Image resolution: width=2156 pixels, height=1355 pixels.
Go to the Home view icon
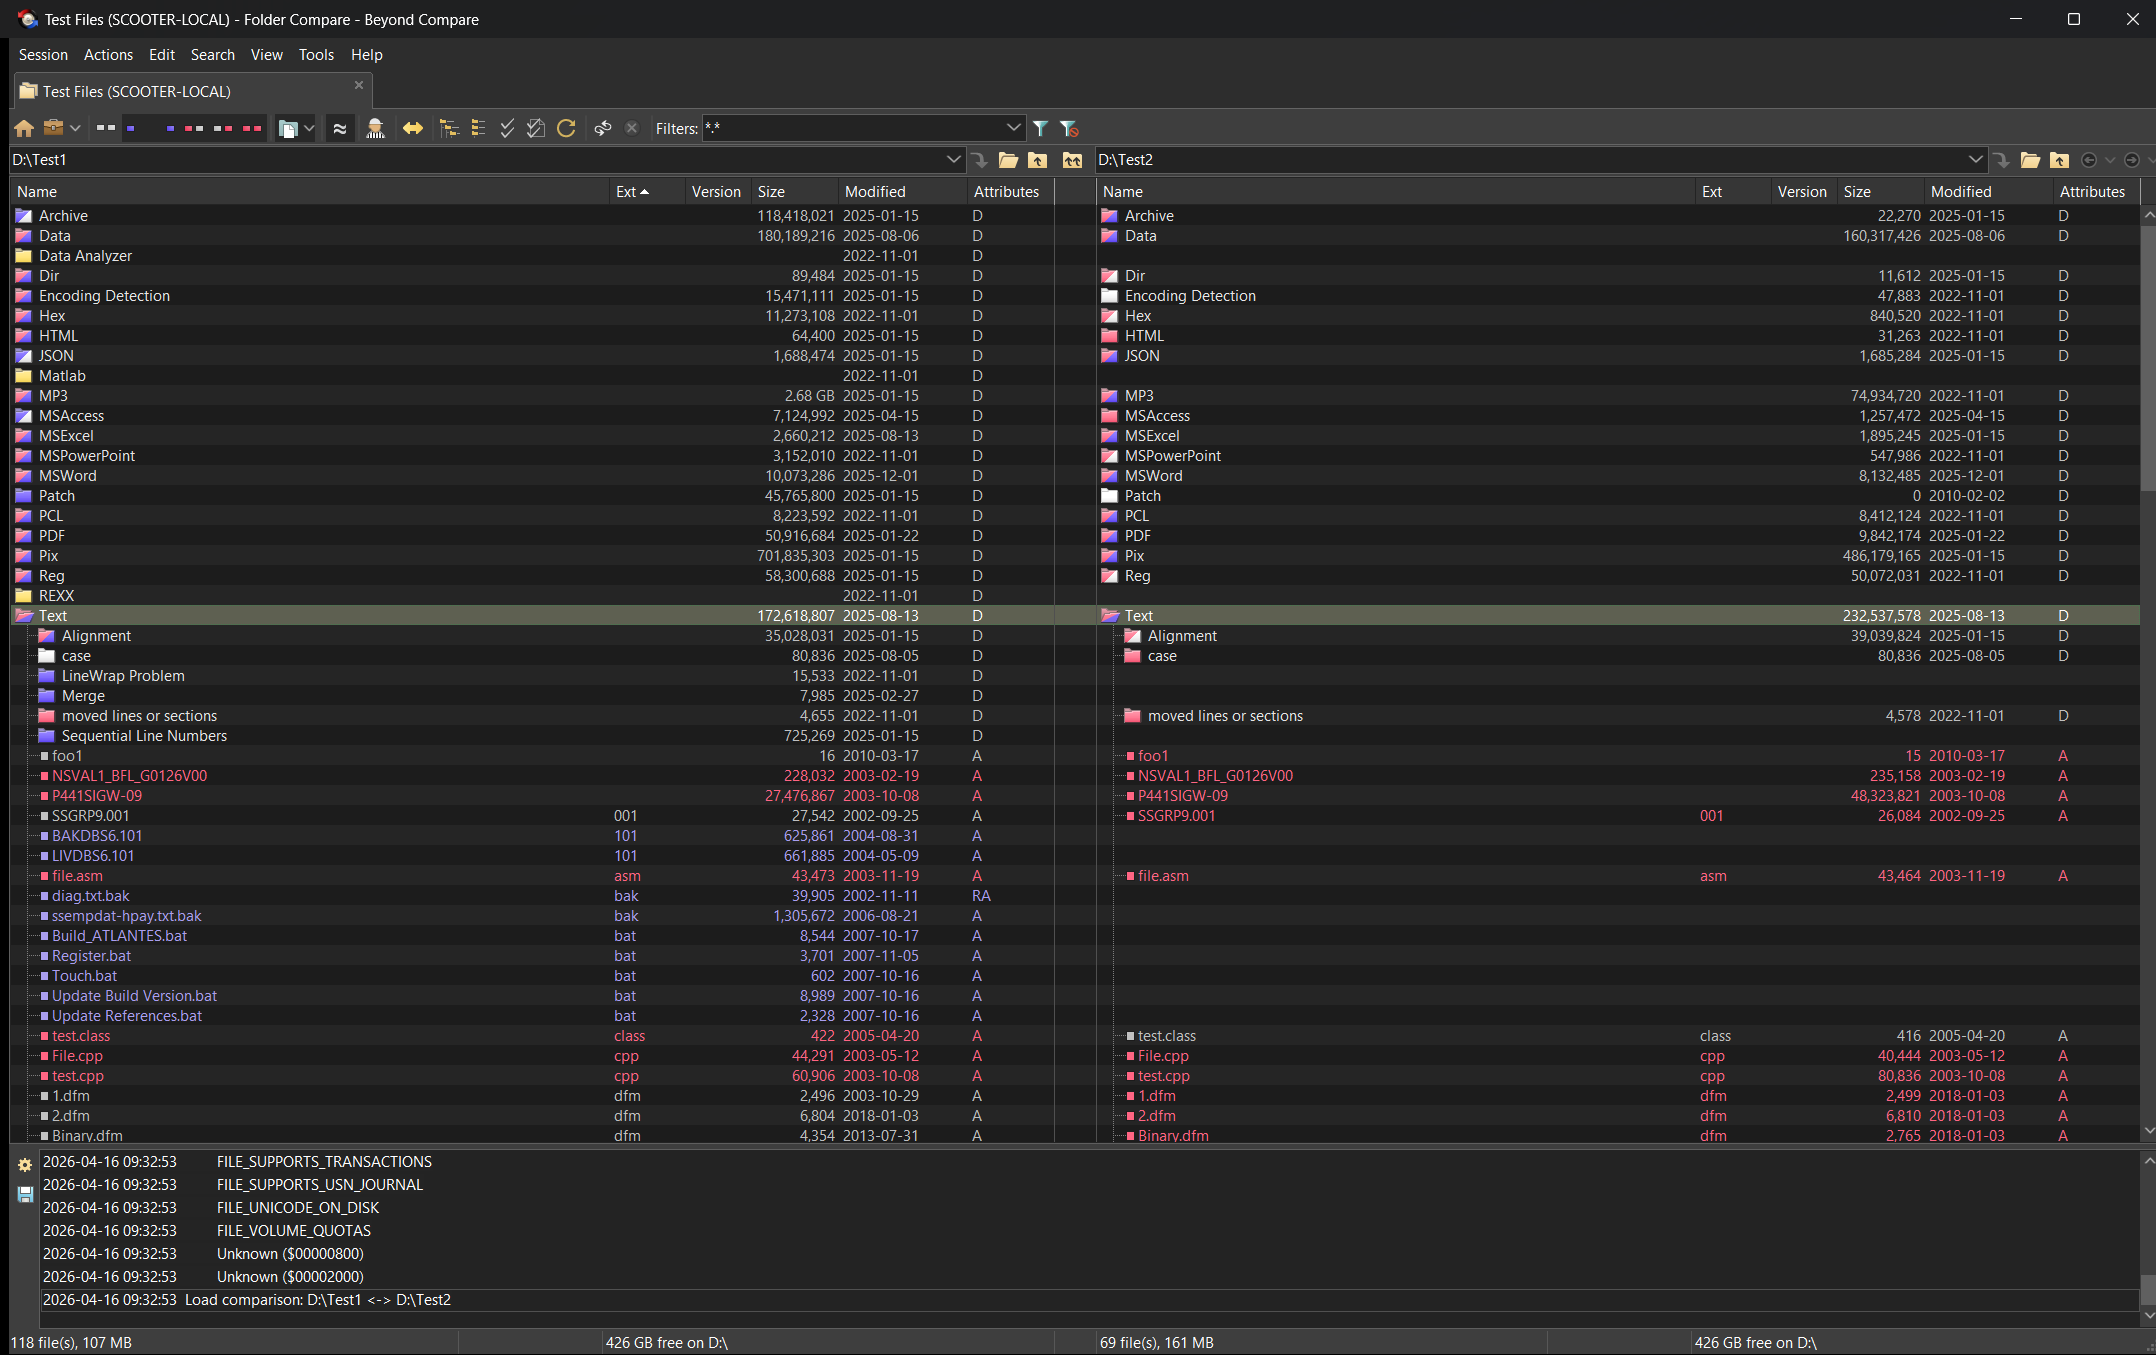point(24,128)
